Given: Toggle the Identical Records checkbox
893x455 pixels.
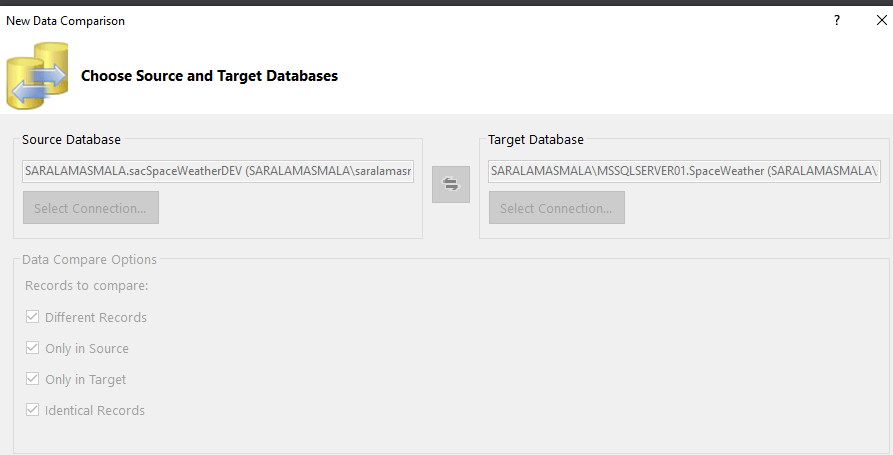Looking at the screenshot, I should point(33,410).
